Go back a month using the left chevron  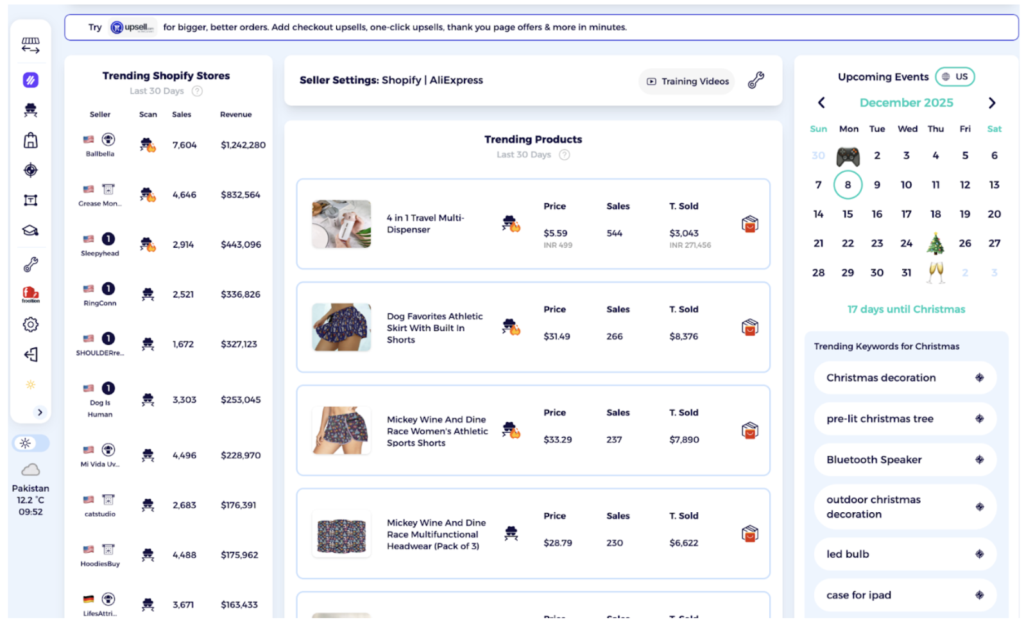(821, 102)
